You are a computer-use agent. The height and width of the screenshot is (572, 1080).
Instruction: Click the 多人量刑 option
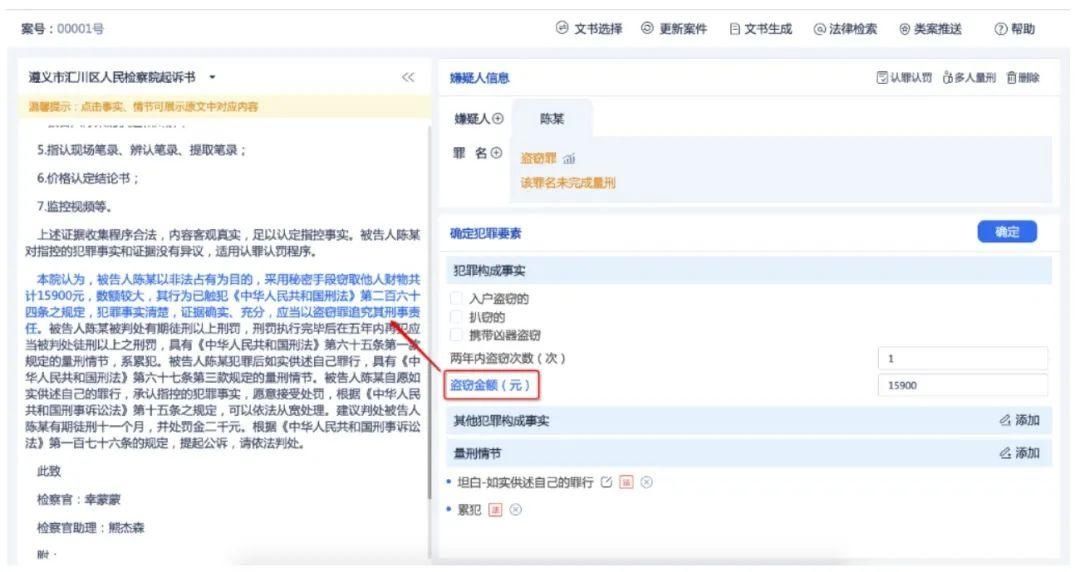click(969, 78)
